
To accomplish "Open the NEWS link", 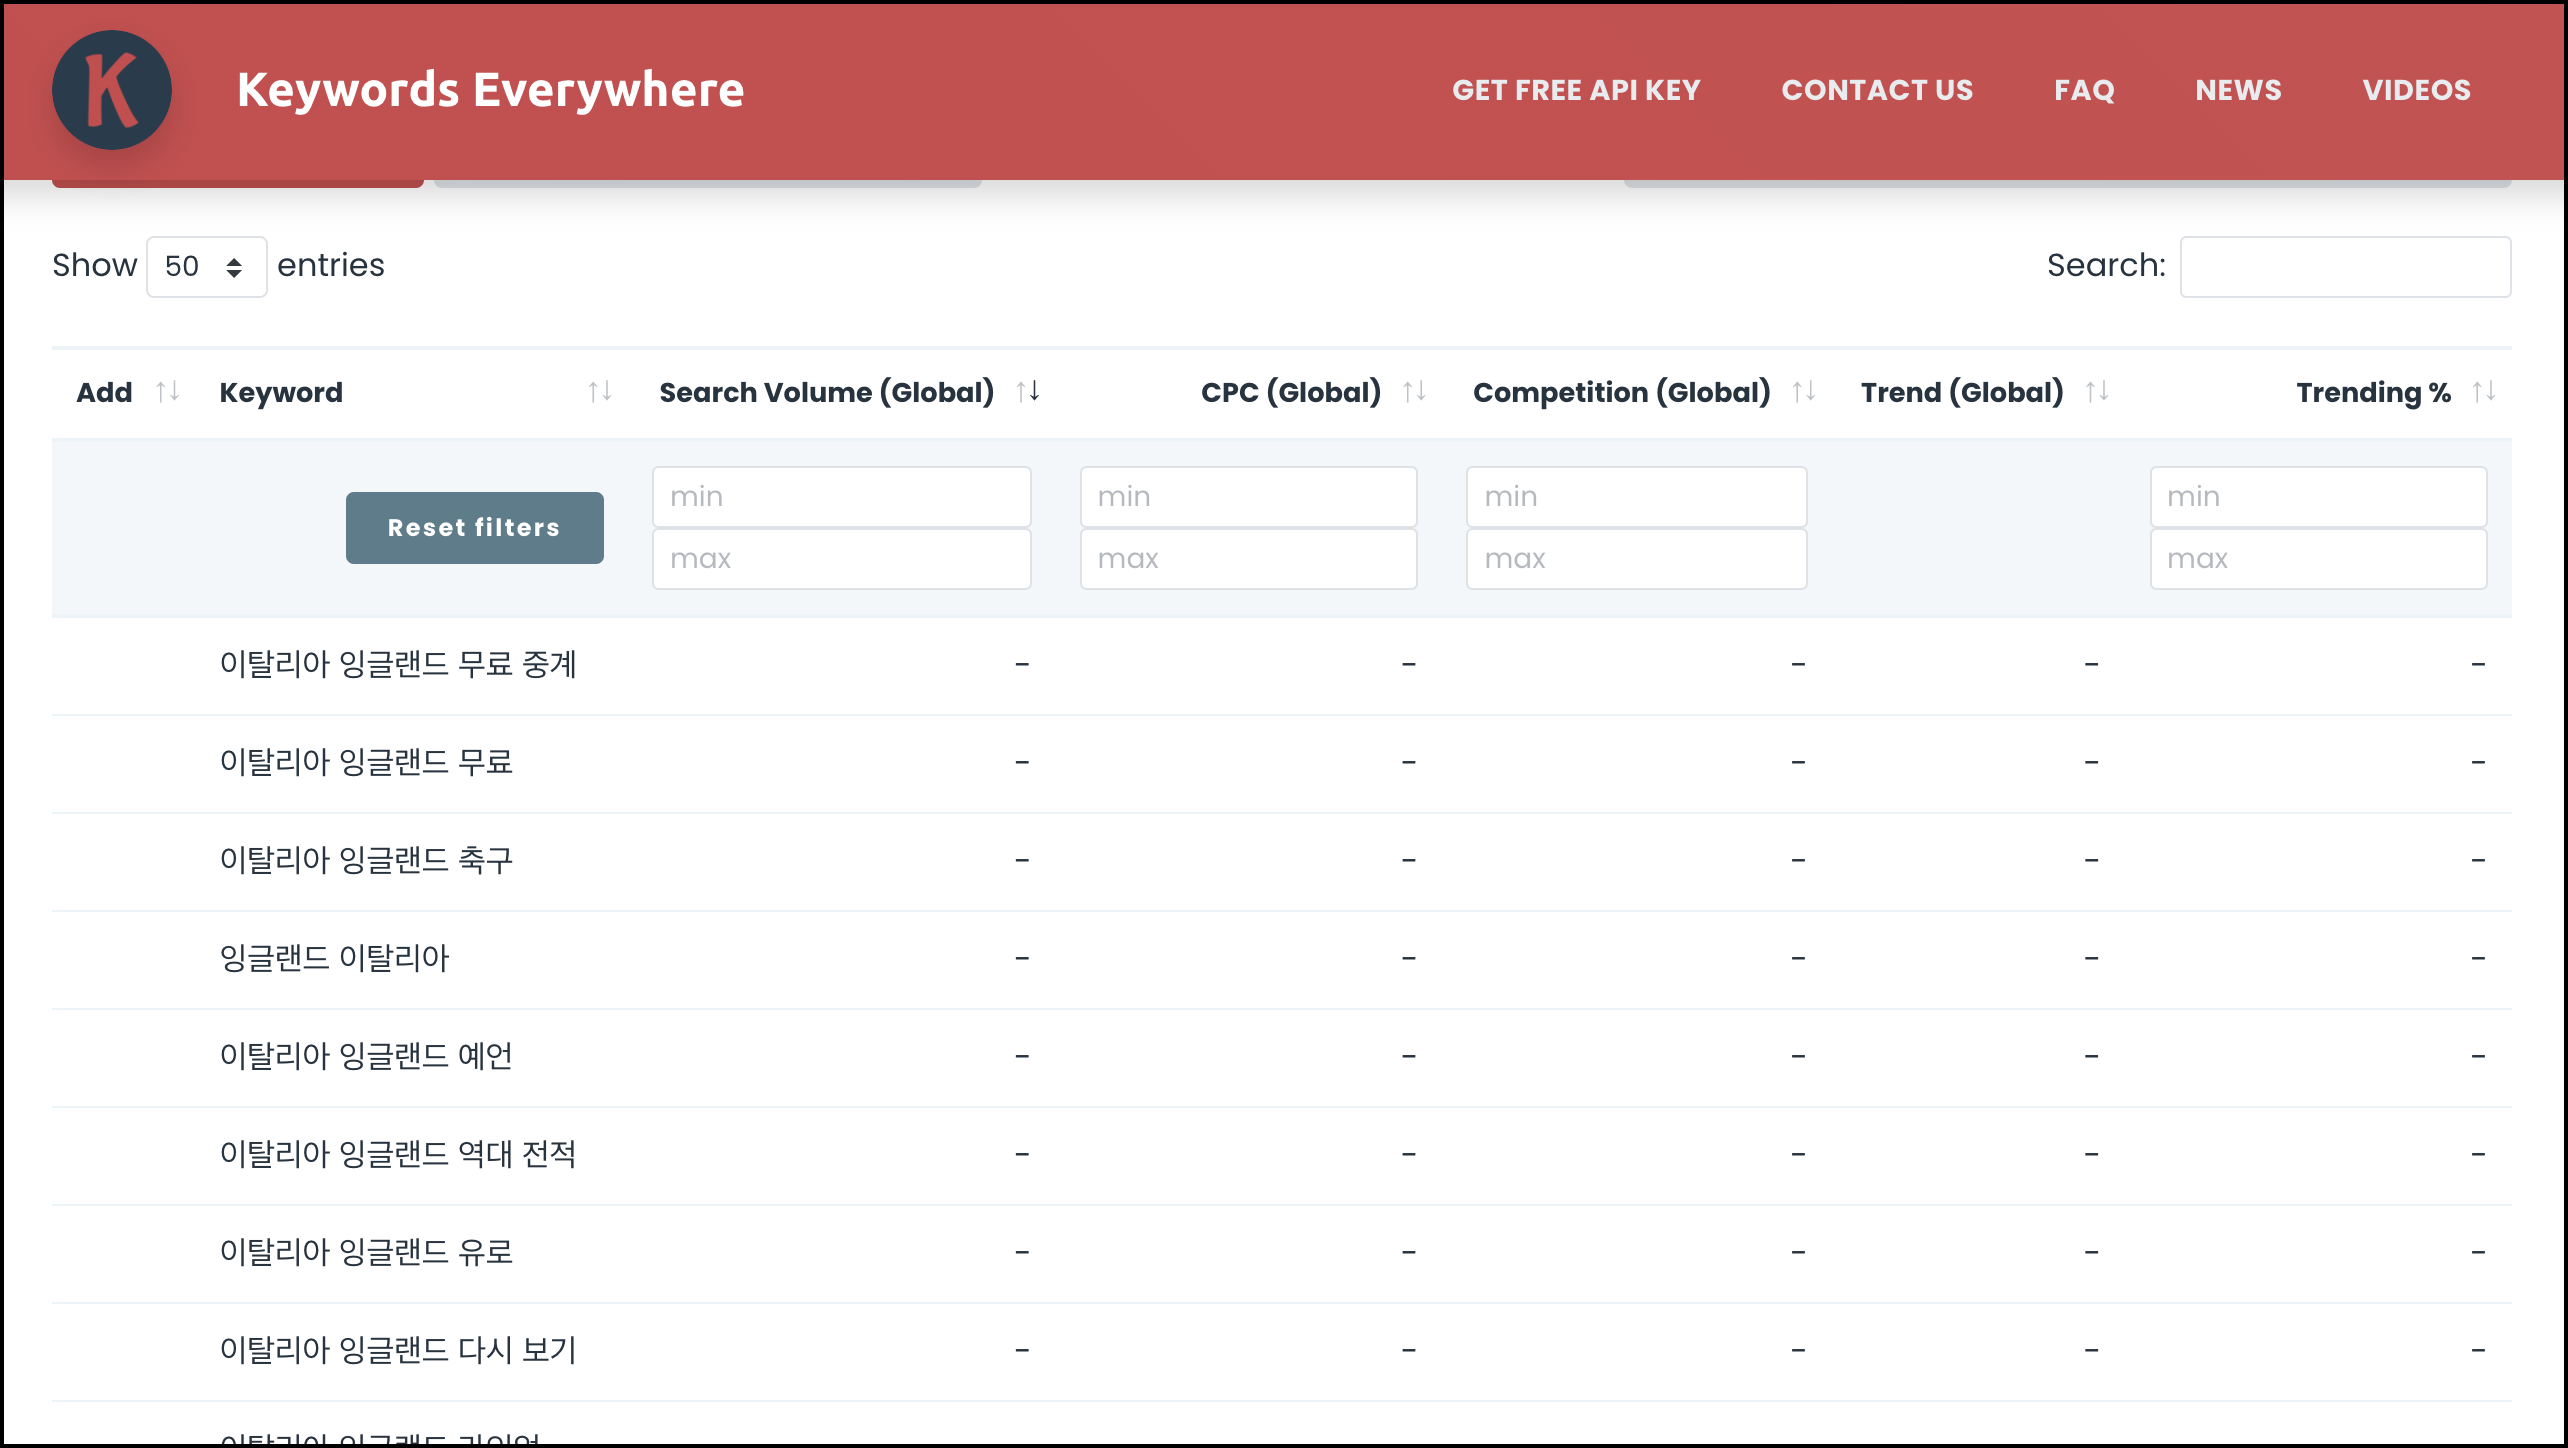I will pyautogui.click(x=2238, y=90).
